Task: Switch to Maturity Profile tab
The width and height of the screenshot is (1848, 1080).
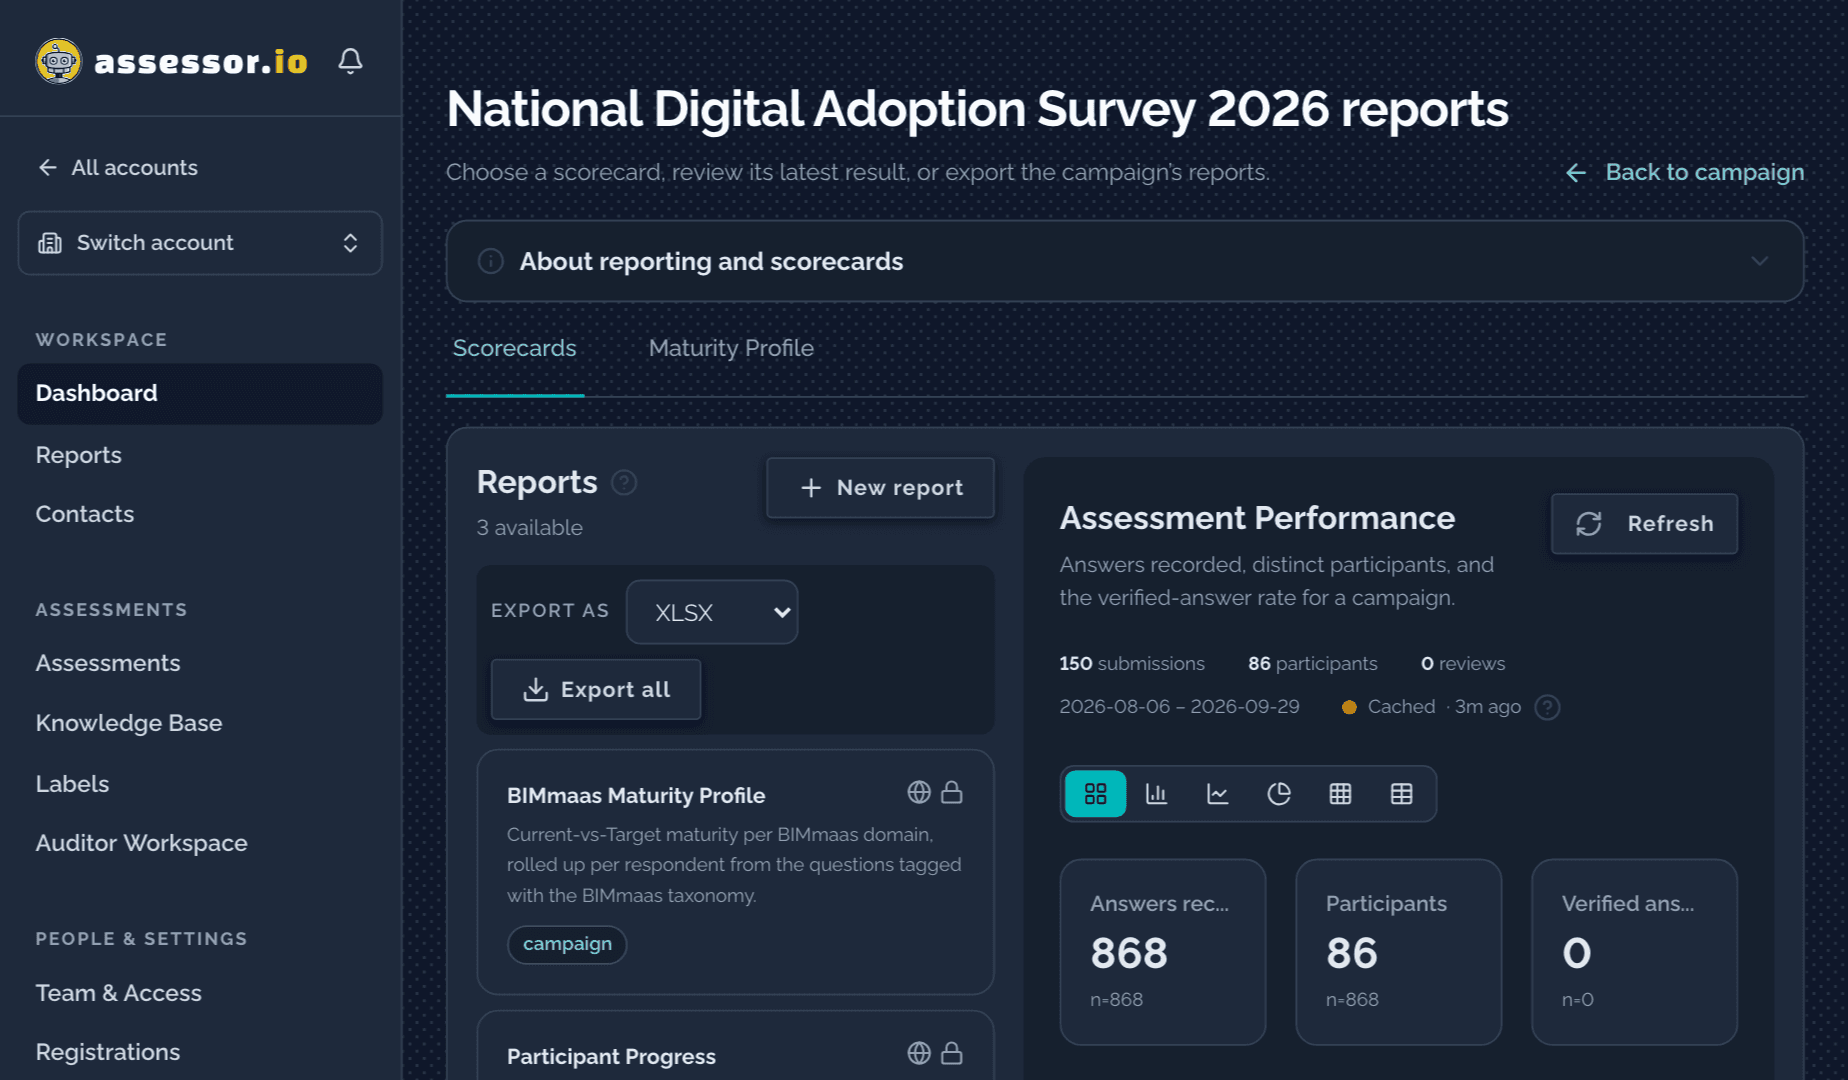Action: coord(731,348)
